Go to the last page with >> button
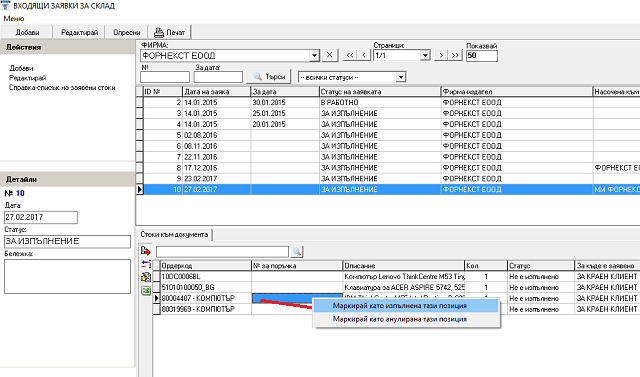Image resolution: width=640 pixels, height=377 pixels. [x=455, y=55]
